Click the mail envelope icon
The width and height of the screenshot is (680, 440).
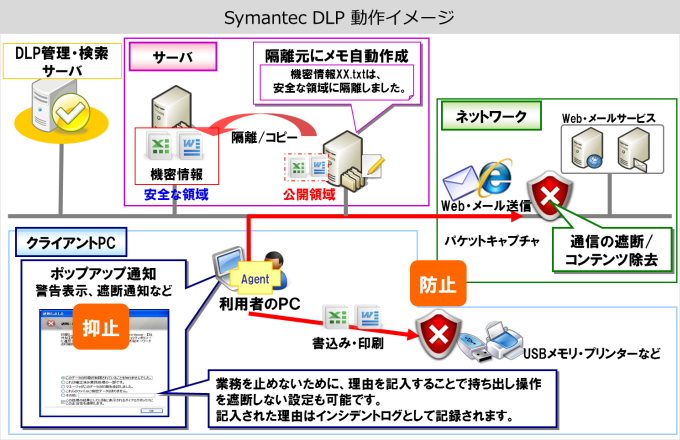pos(460,183)
